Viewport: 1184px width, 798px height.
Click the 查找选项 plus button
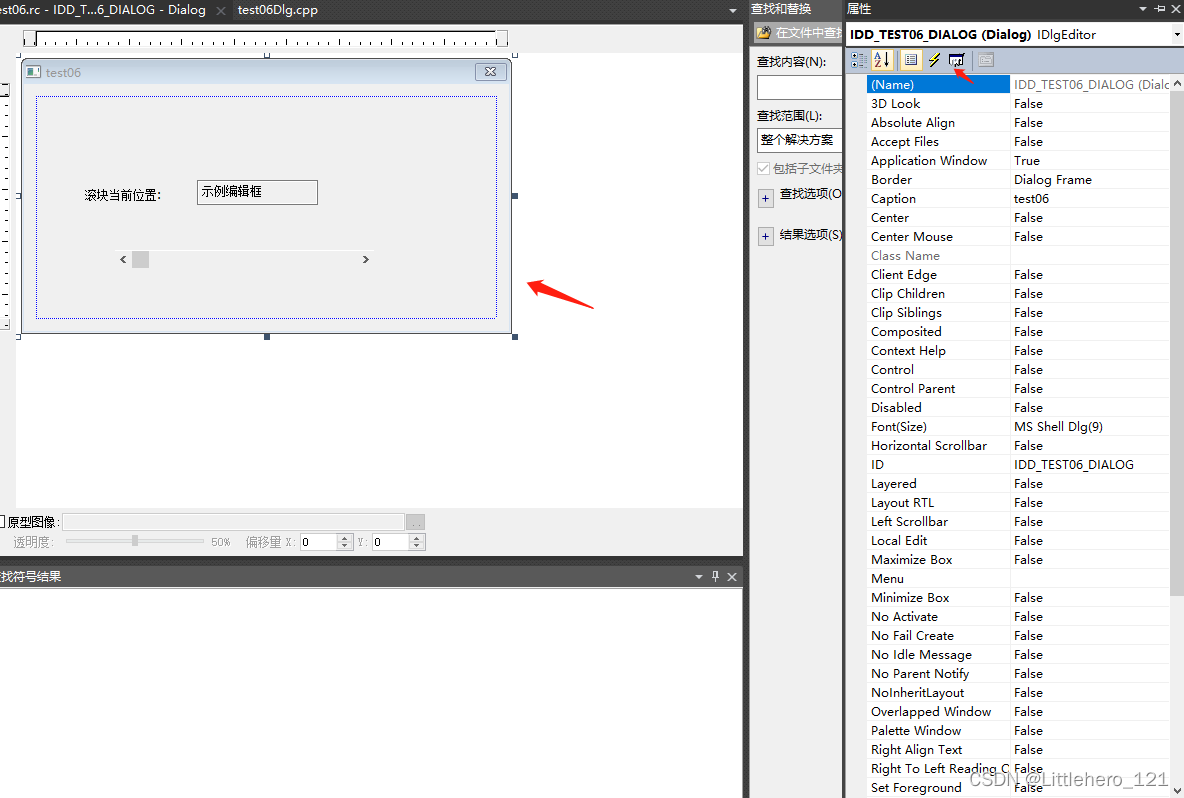point(766,196)
